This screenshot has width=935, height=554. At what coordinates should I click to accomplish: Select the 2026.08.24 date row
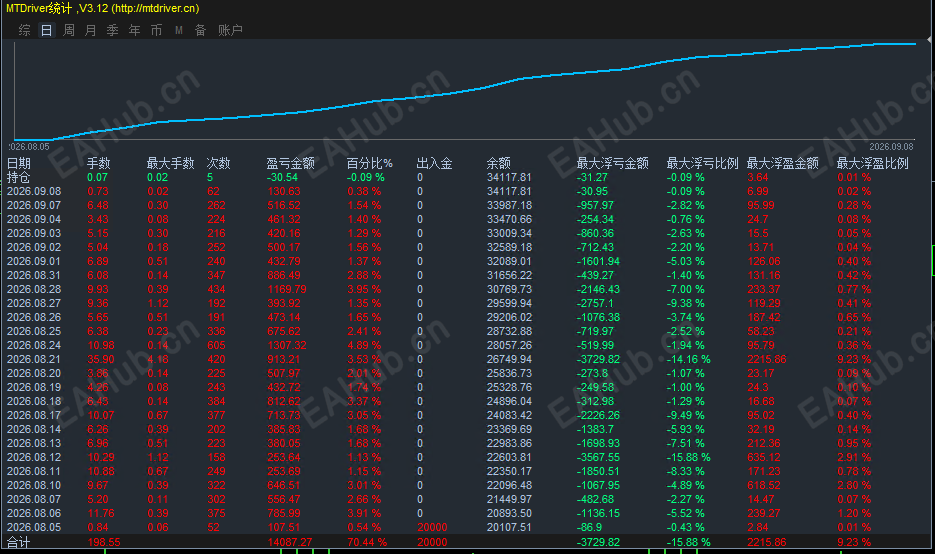tap(465, 345)
